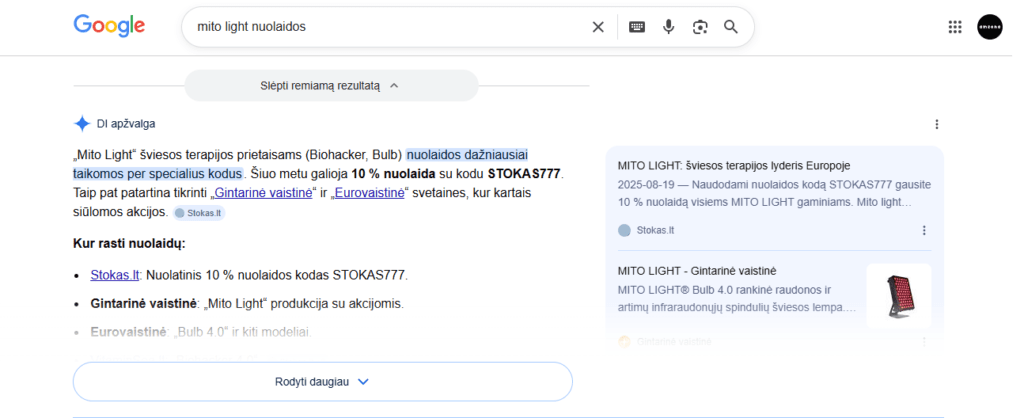This screenshot has width=1024, height=418.
Task: Click the faded "Eurovaistinė" bullet item
Action: [x=201, y=332]
